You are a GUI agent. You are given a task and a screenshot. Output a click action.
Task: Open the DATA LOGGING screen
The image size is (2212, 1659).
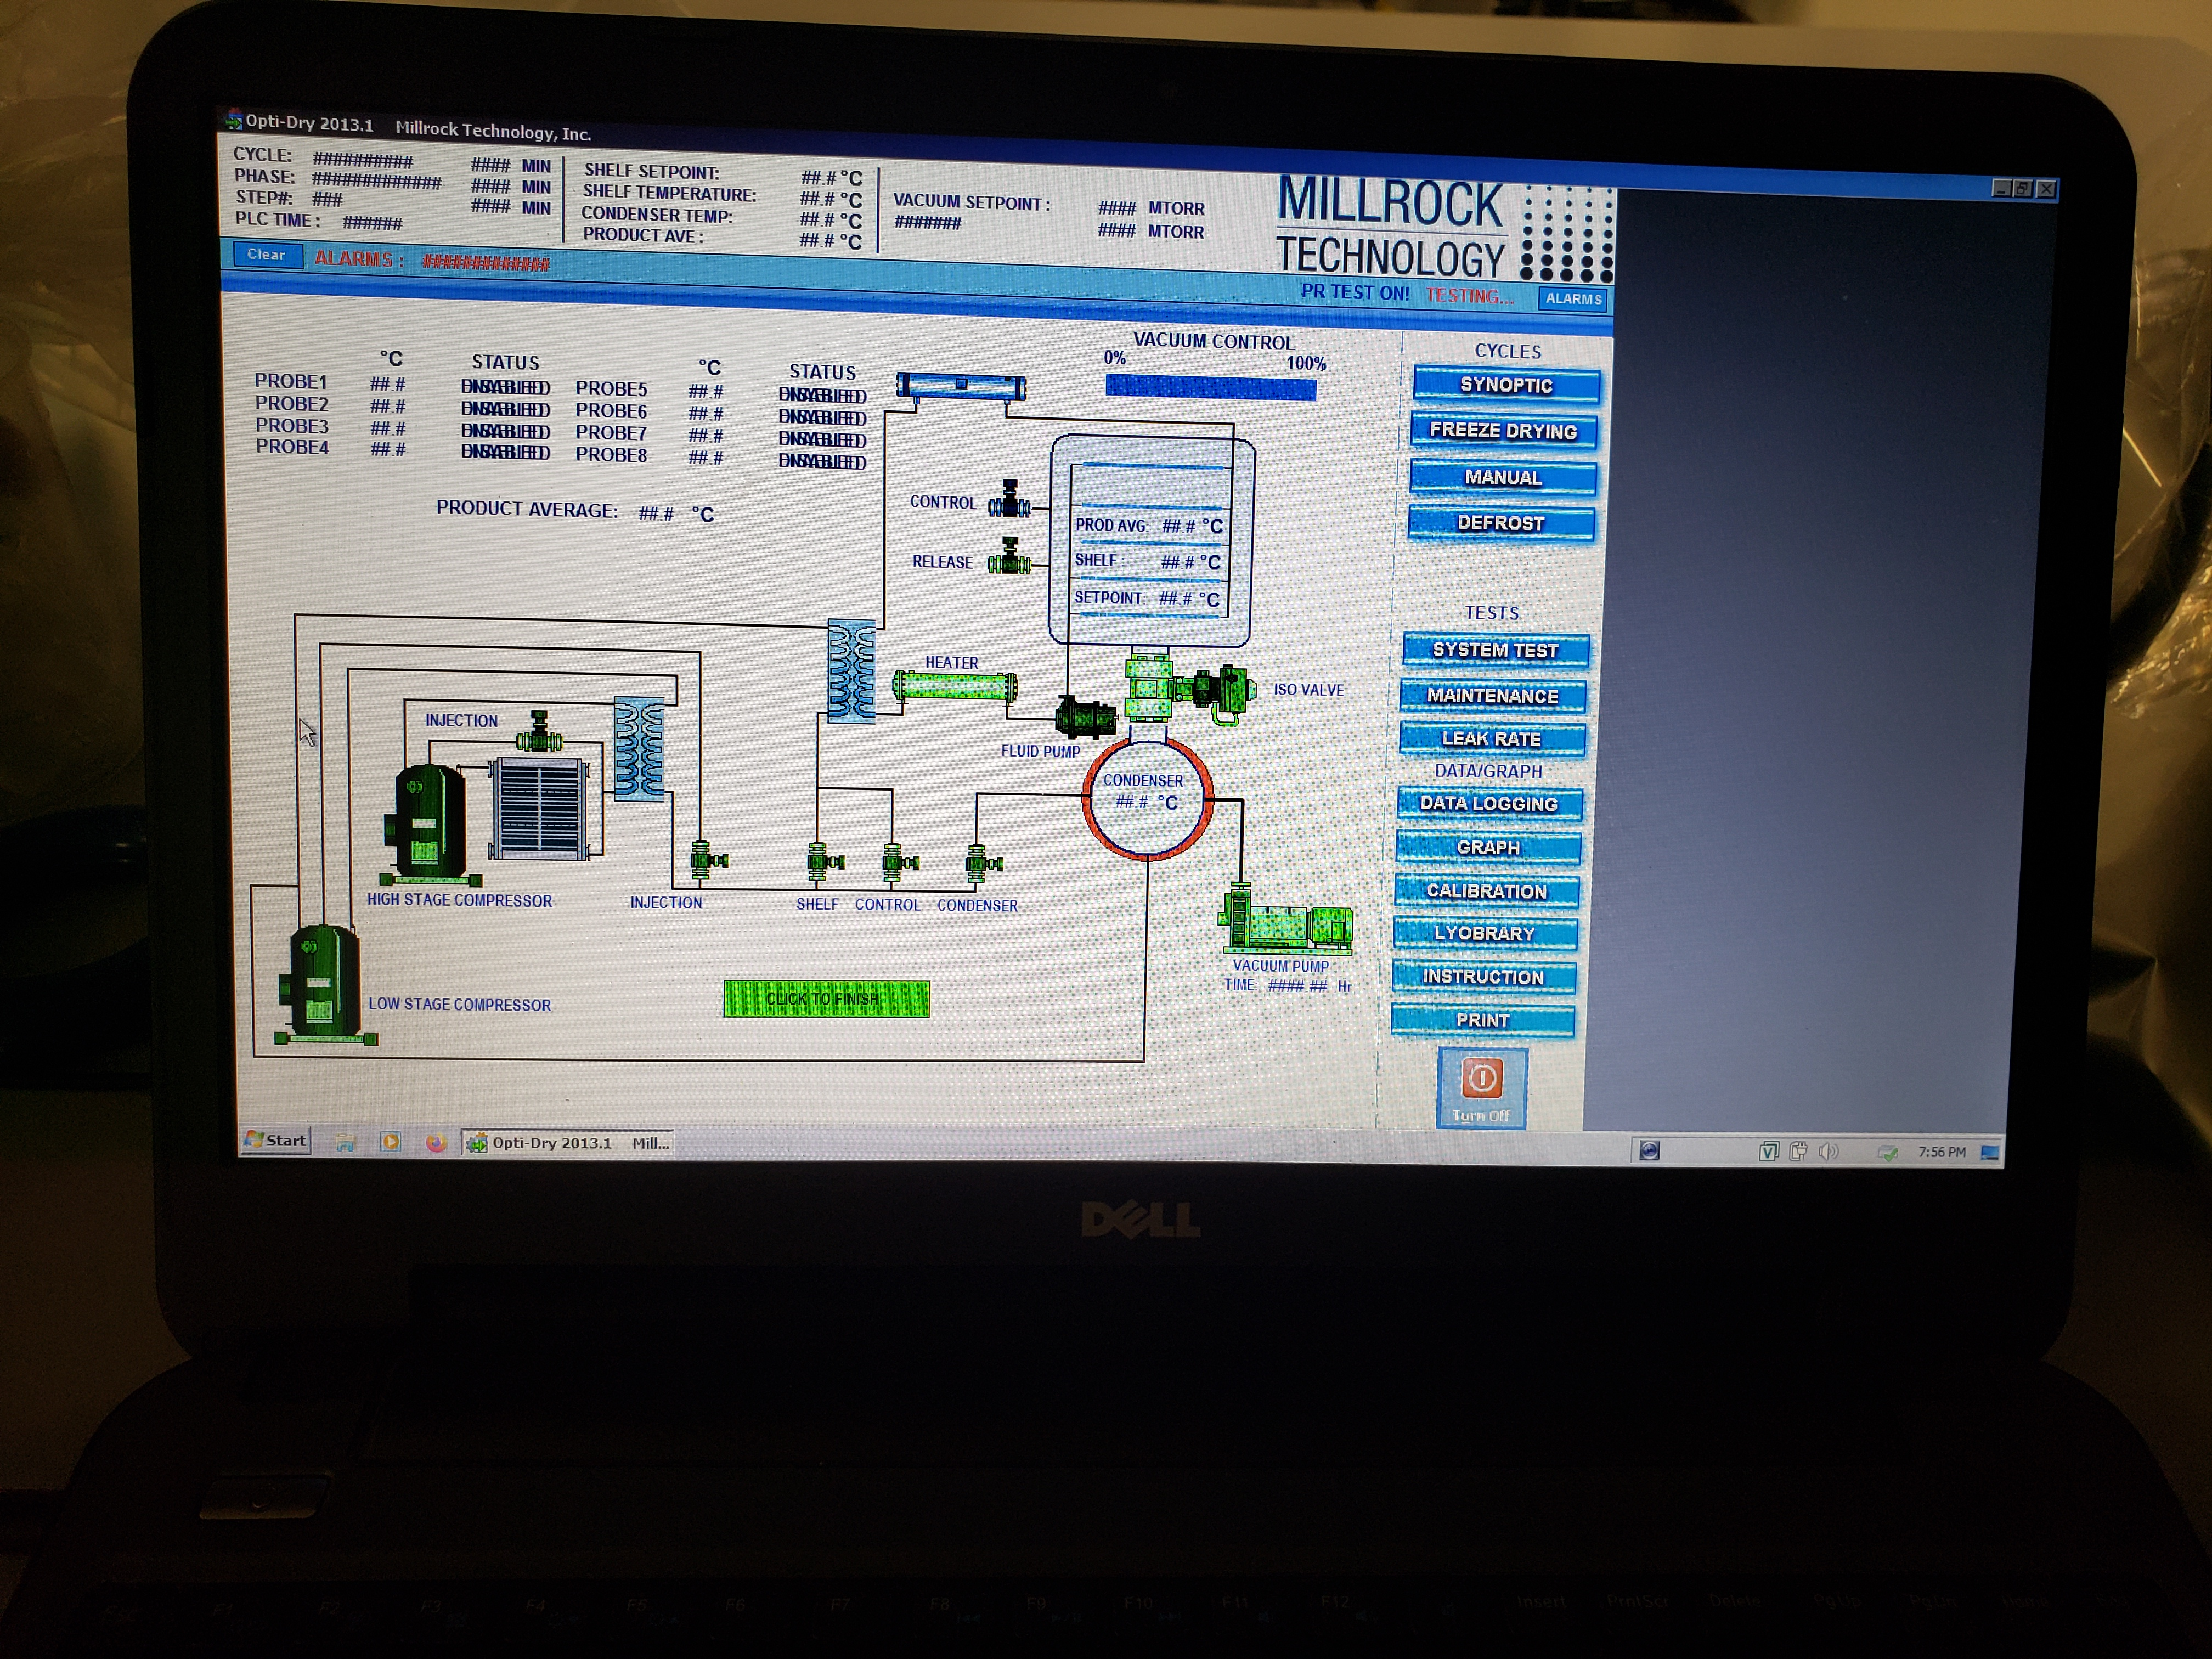1489,803
